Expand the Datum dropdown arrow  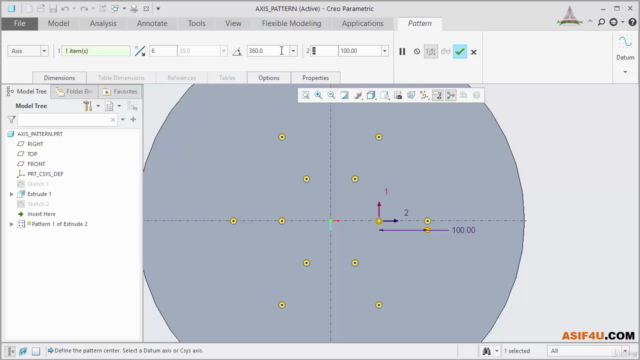point(625,72)
